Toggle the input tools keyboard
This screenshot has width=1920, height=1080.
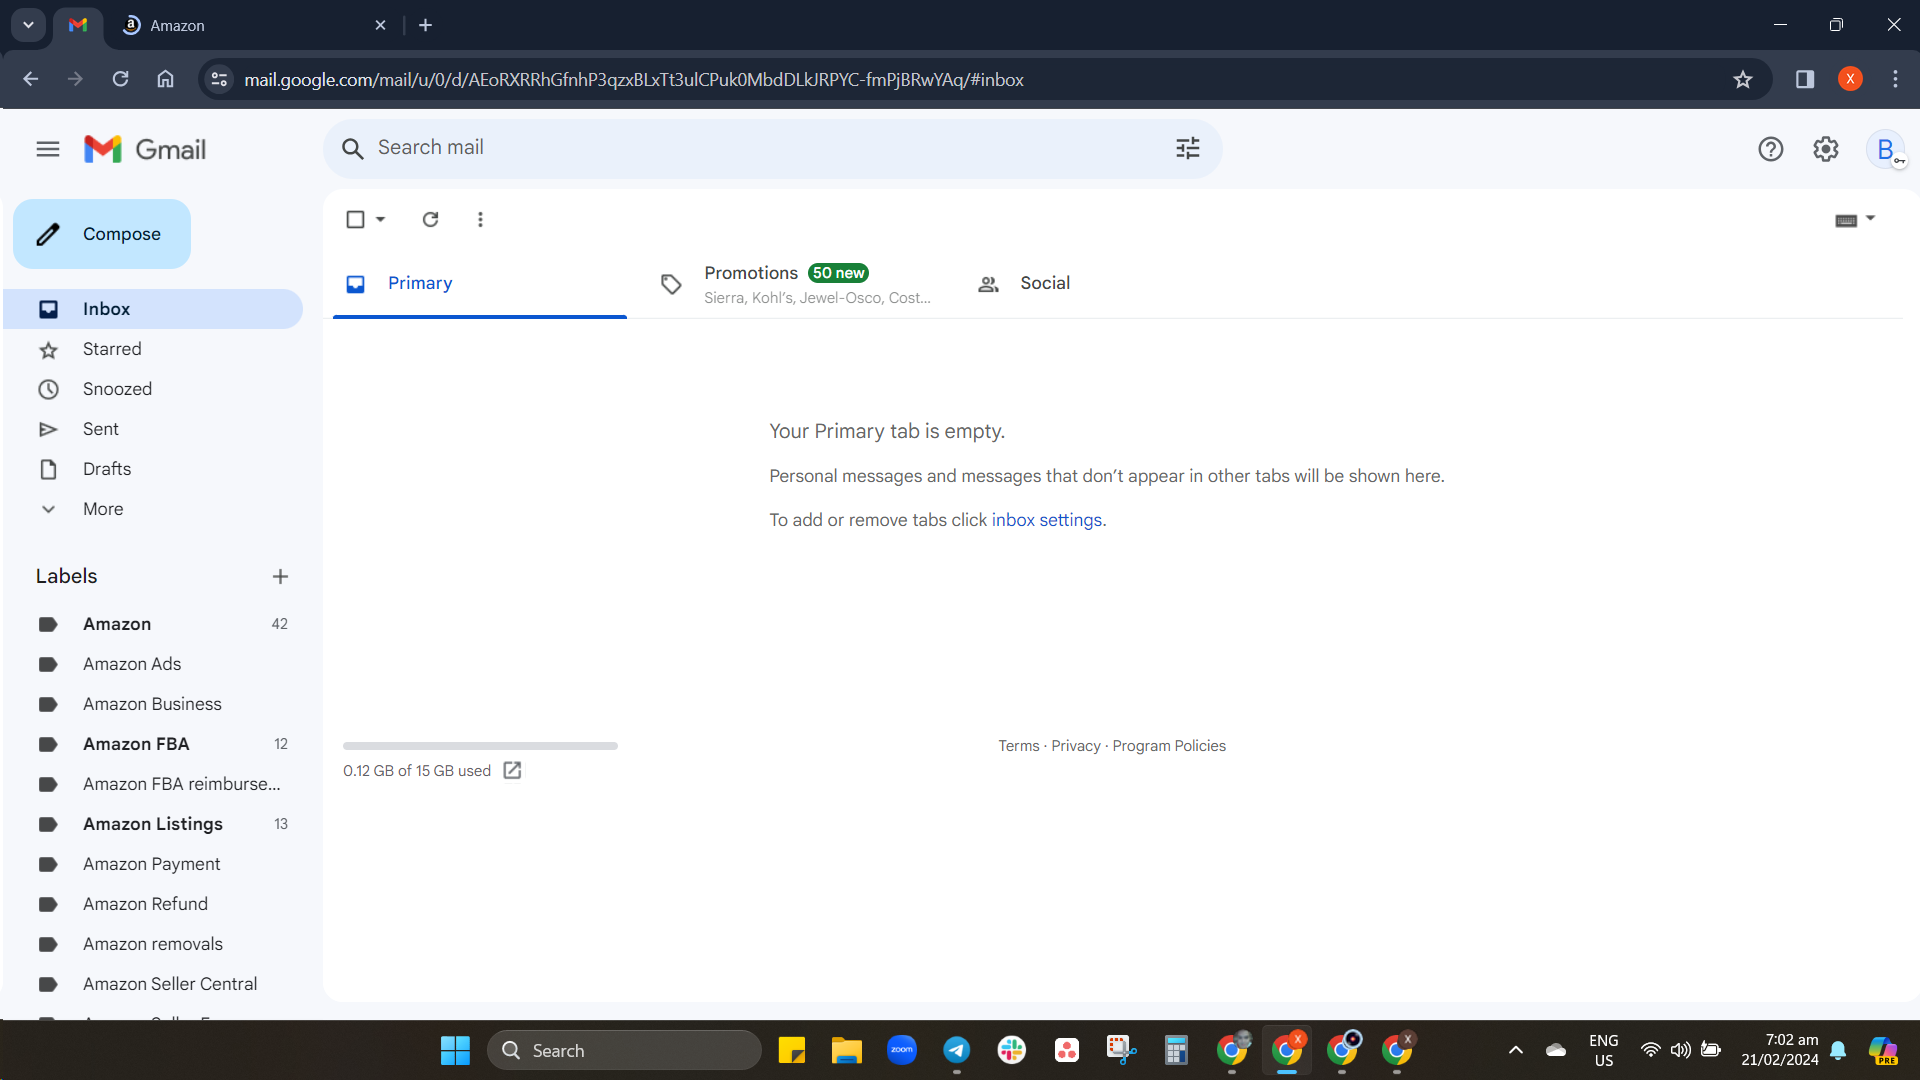[1846, 220]
